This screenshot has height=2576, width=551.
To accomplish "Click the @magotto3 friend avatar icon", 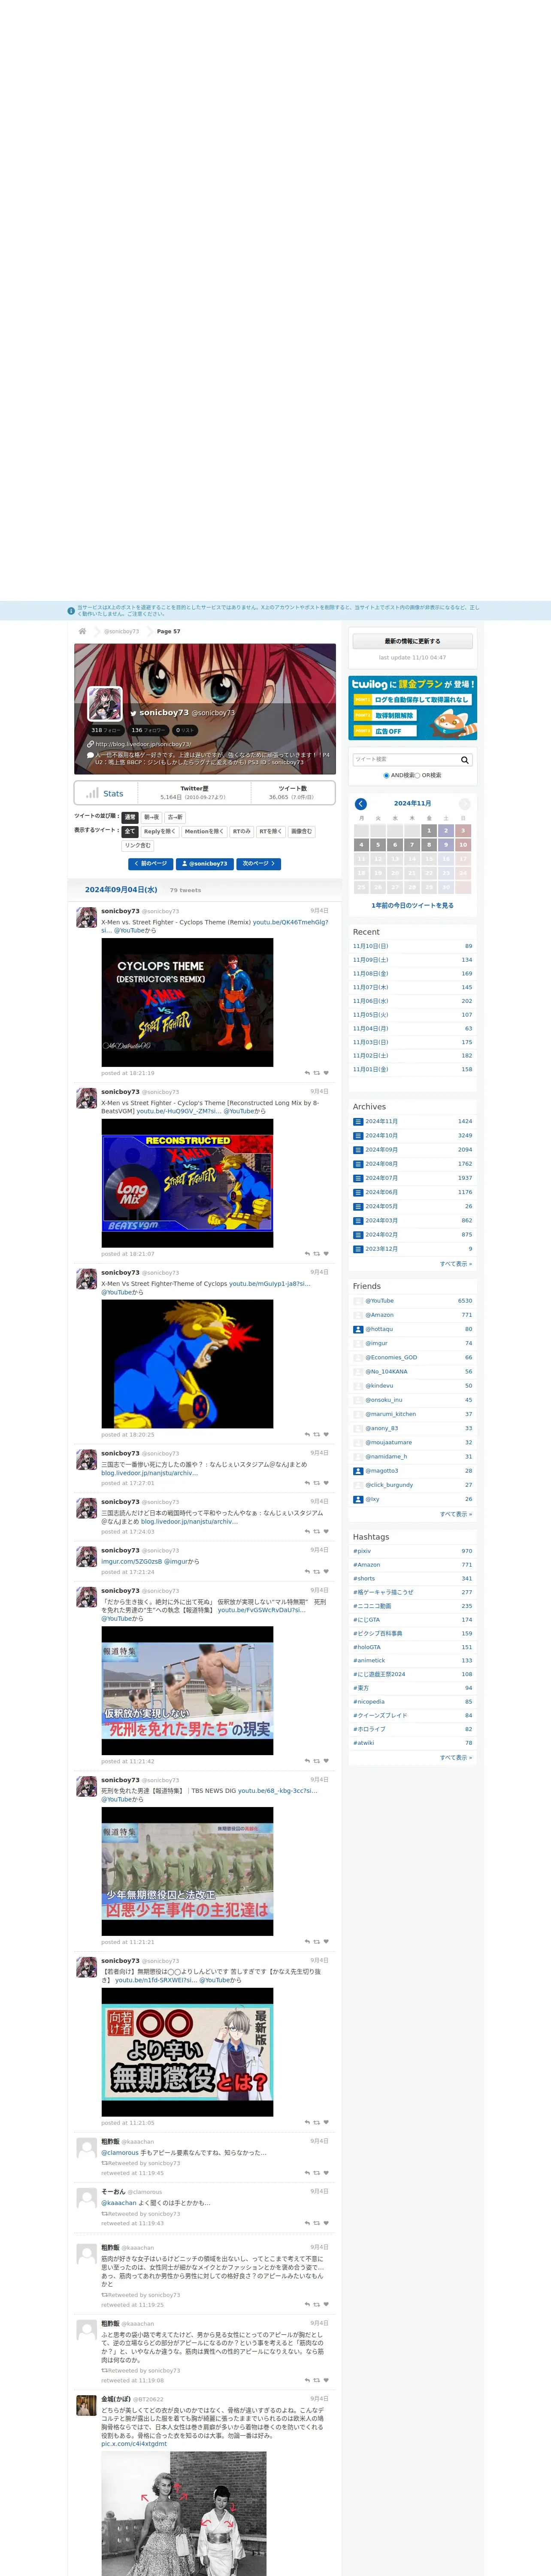I will [x=358, y=1471].
